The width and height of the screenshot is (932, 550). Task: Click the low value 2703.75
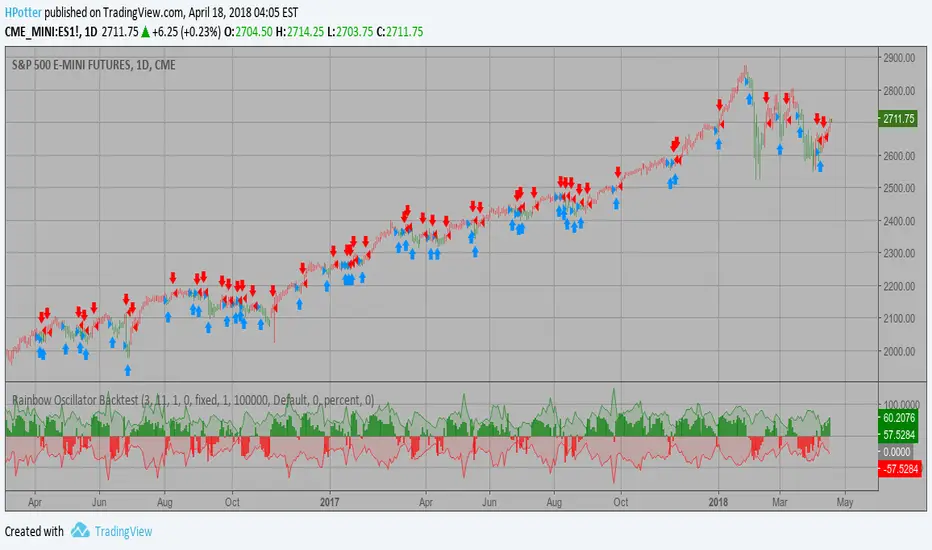(x=354, y=32)
